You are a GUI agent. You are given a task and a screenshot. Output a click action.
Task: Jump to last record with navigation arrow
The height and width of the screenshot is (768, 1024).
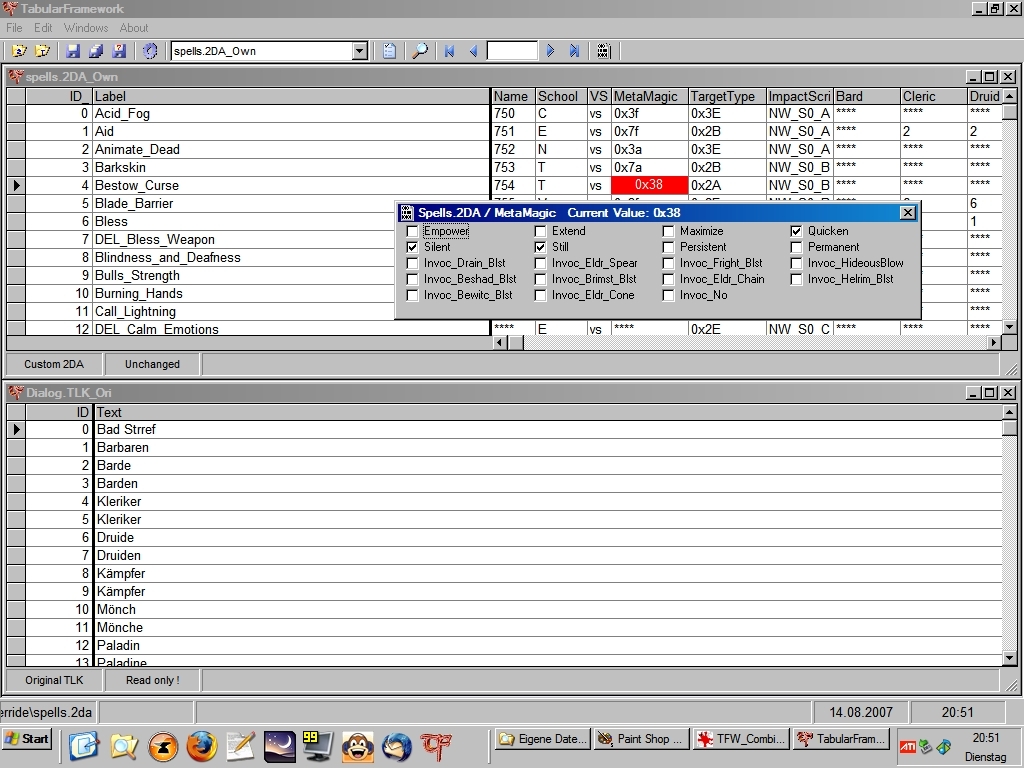(x=574, y=51)
